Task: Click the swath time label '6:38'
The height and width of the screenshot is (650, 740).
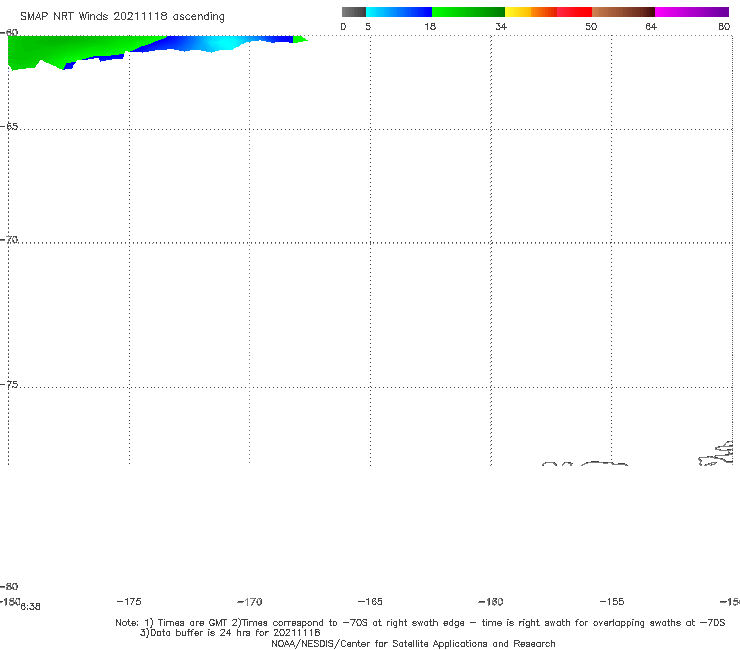Action: click(30, 607)
